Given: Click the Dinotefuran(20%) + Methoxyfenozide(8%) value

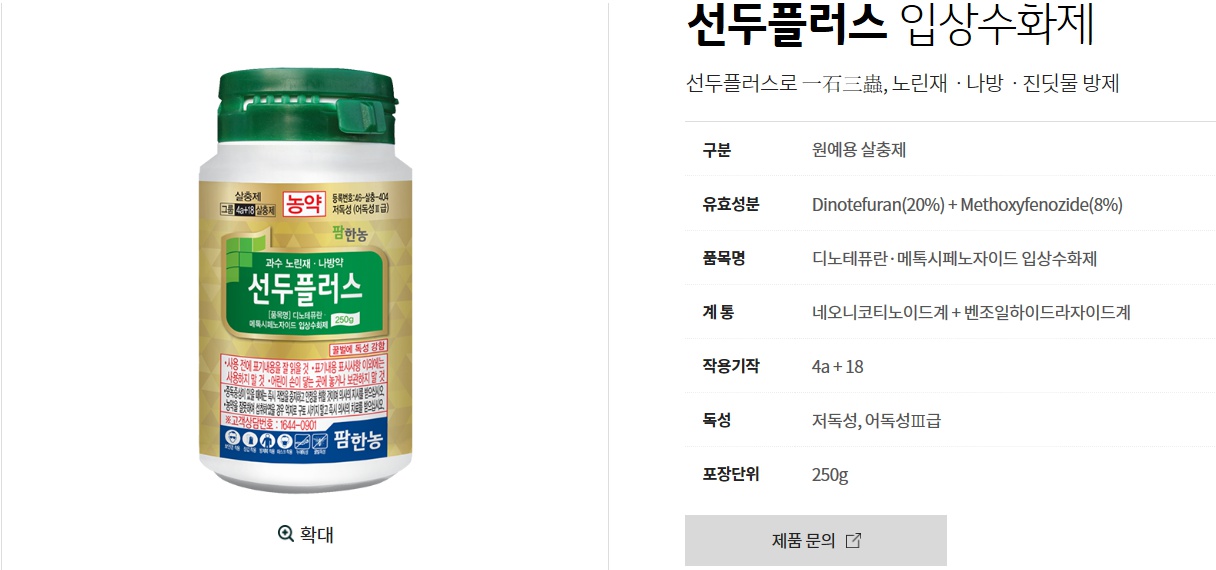Looking at the screenshot, I should point(967,204).
